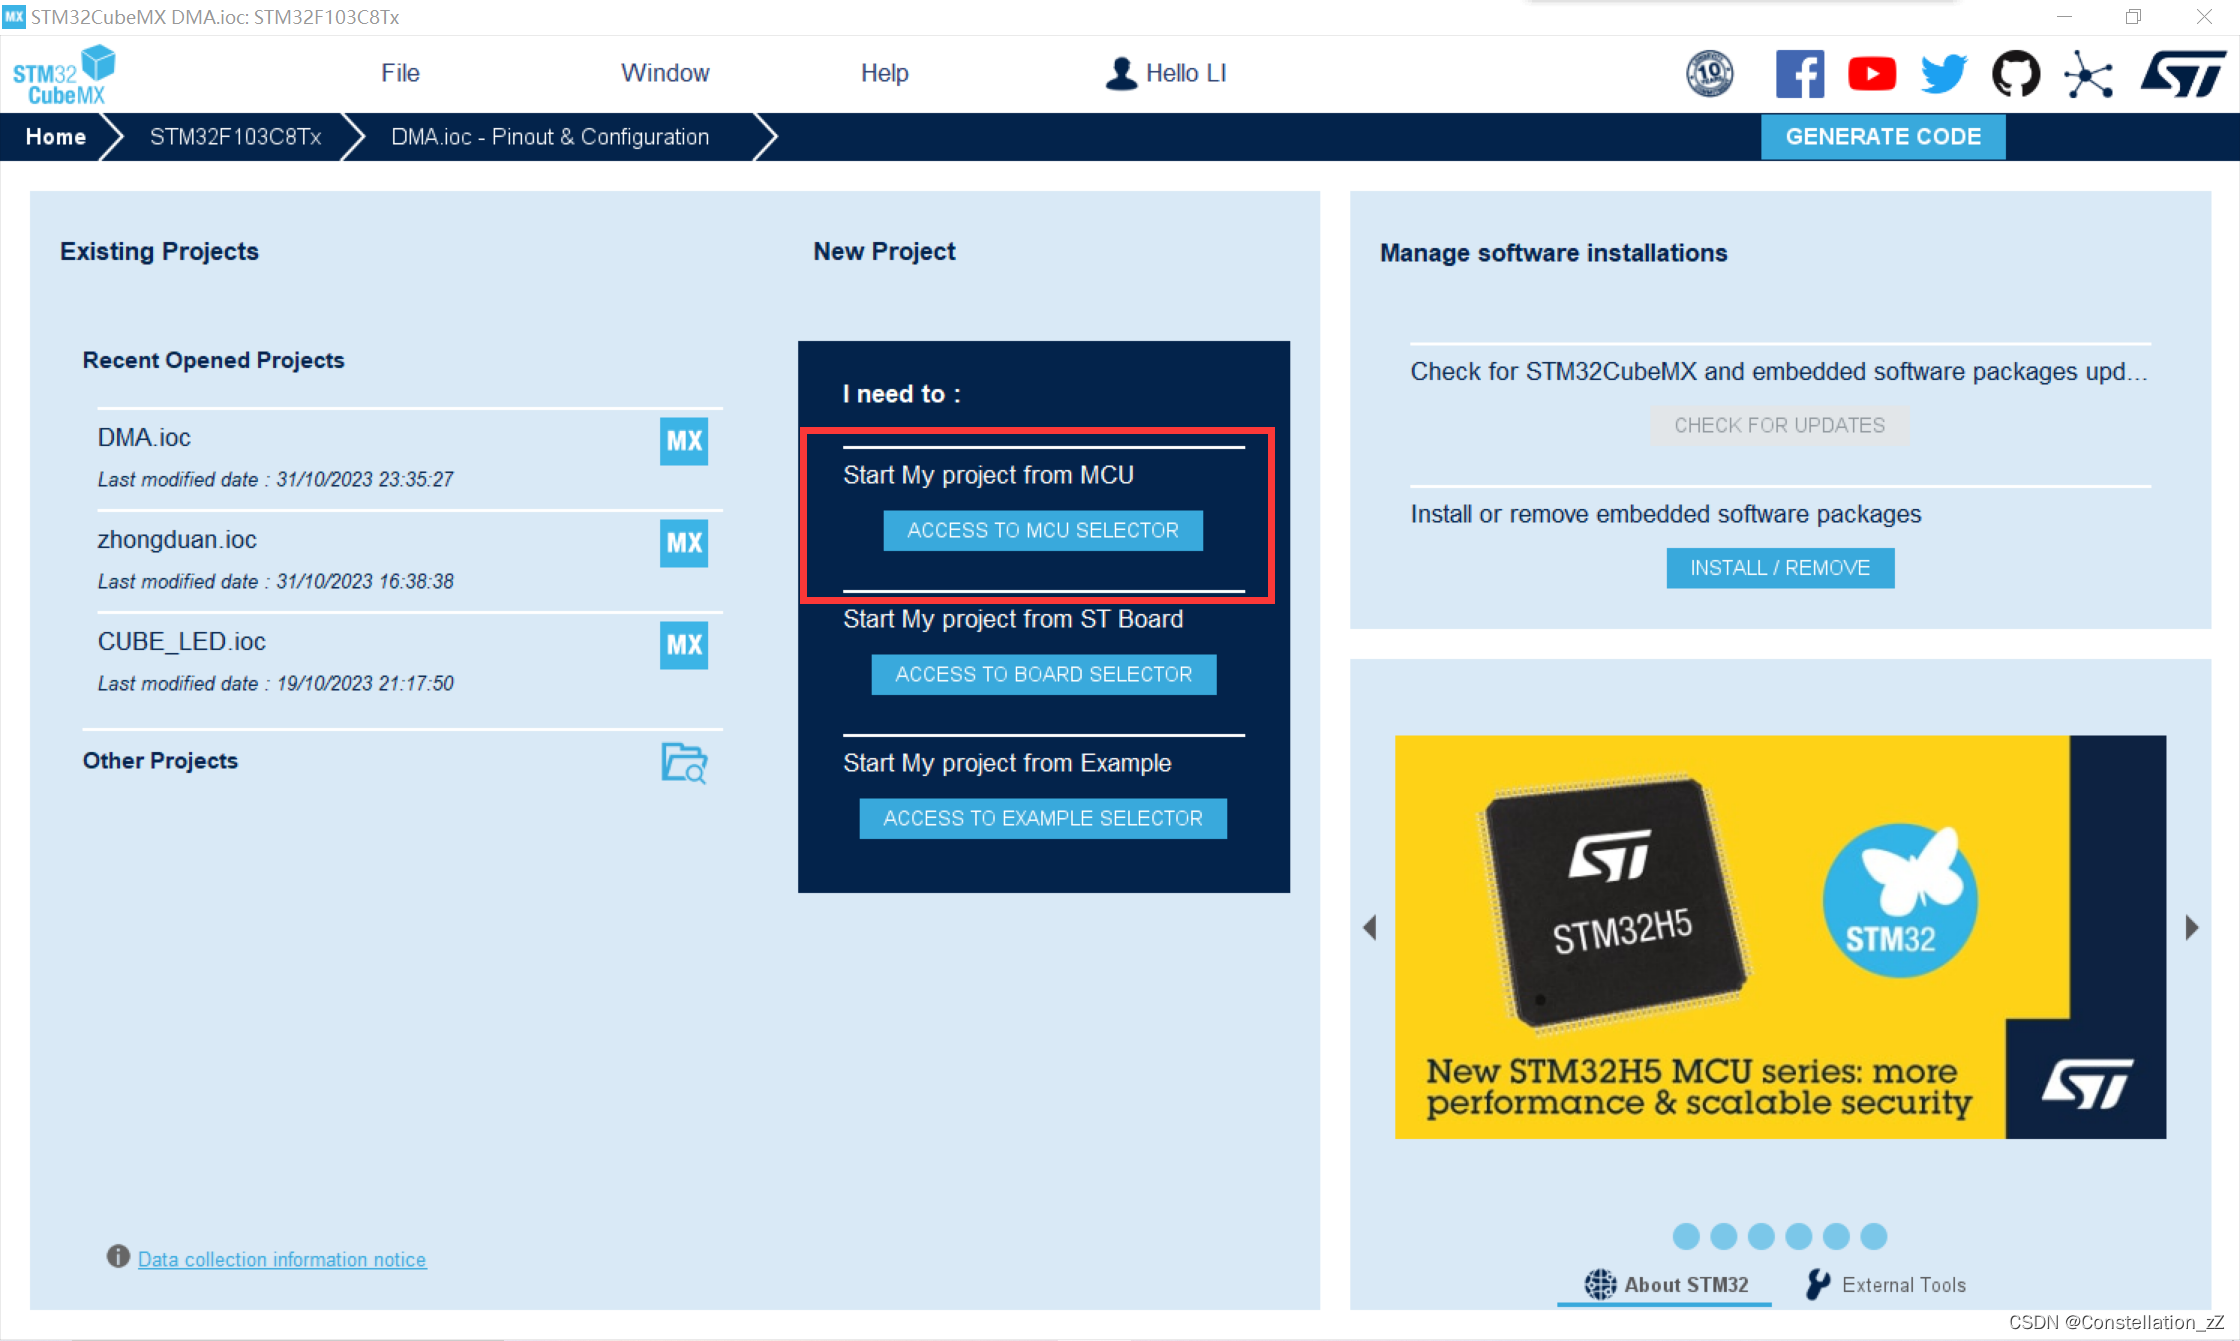Browse Other Projects with the folder search icon

(x=685, y=763)
